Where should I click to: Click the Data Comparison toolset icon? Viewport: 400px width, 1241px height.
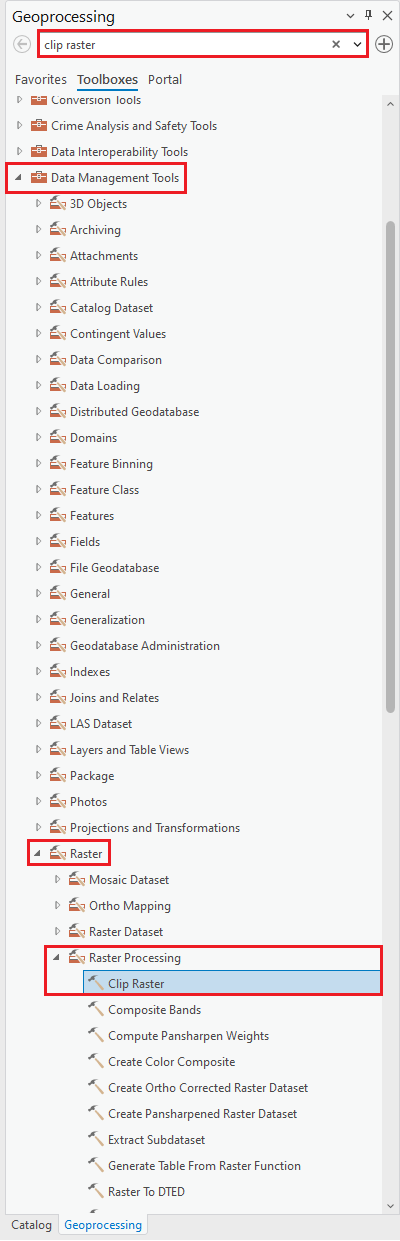(58, 360)
